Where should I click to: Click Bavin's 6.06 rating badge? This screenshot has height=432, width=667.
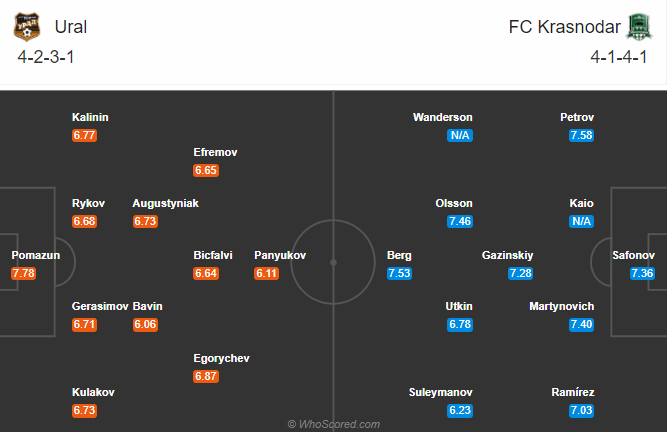tap(145, 324)
